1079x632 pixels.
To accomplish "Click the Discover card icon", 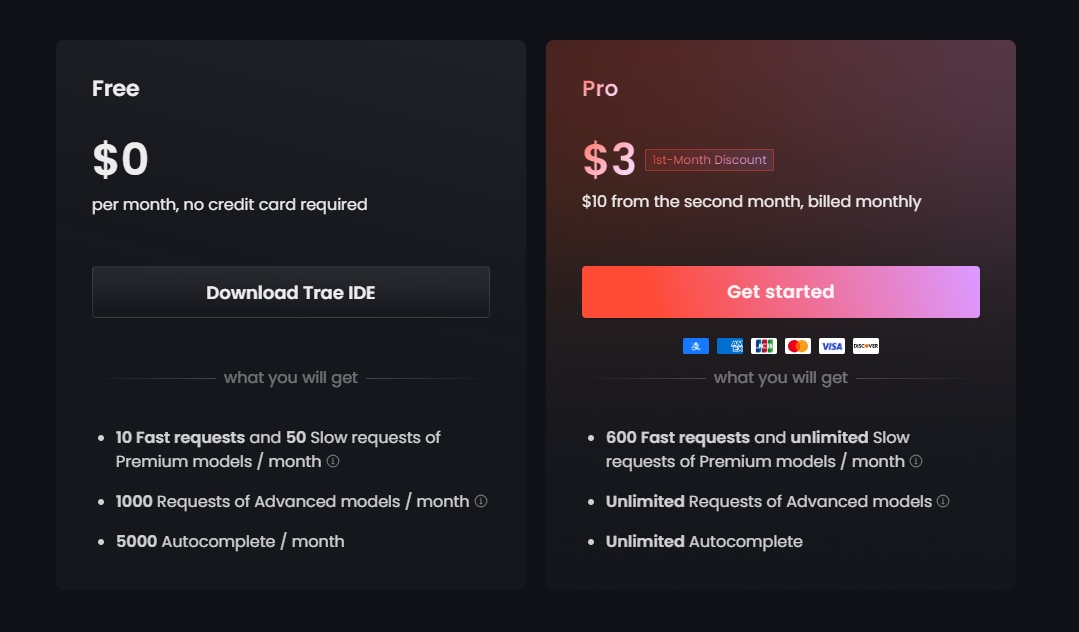I will 866,346.
